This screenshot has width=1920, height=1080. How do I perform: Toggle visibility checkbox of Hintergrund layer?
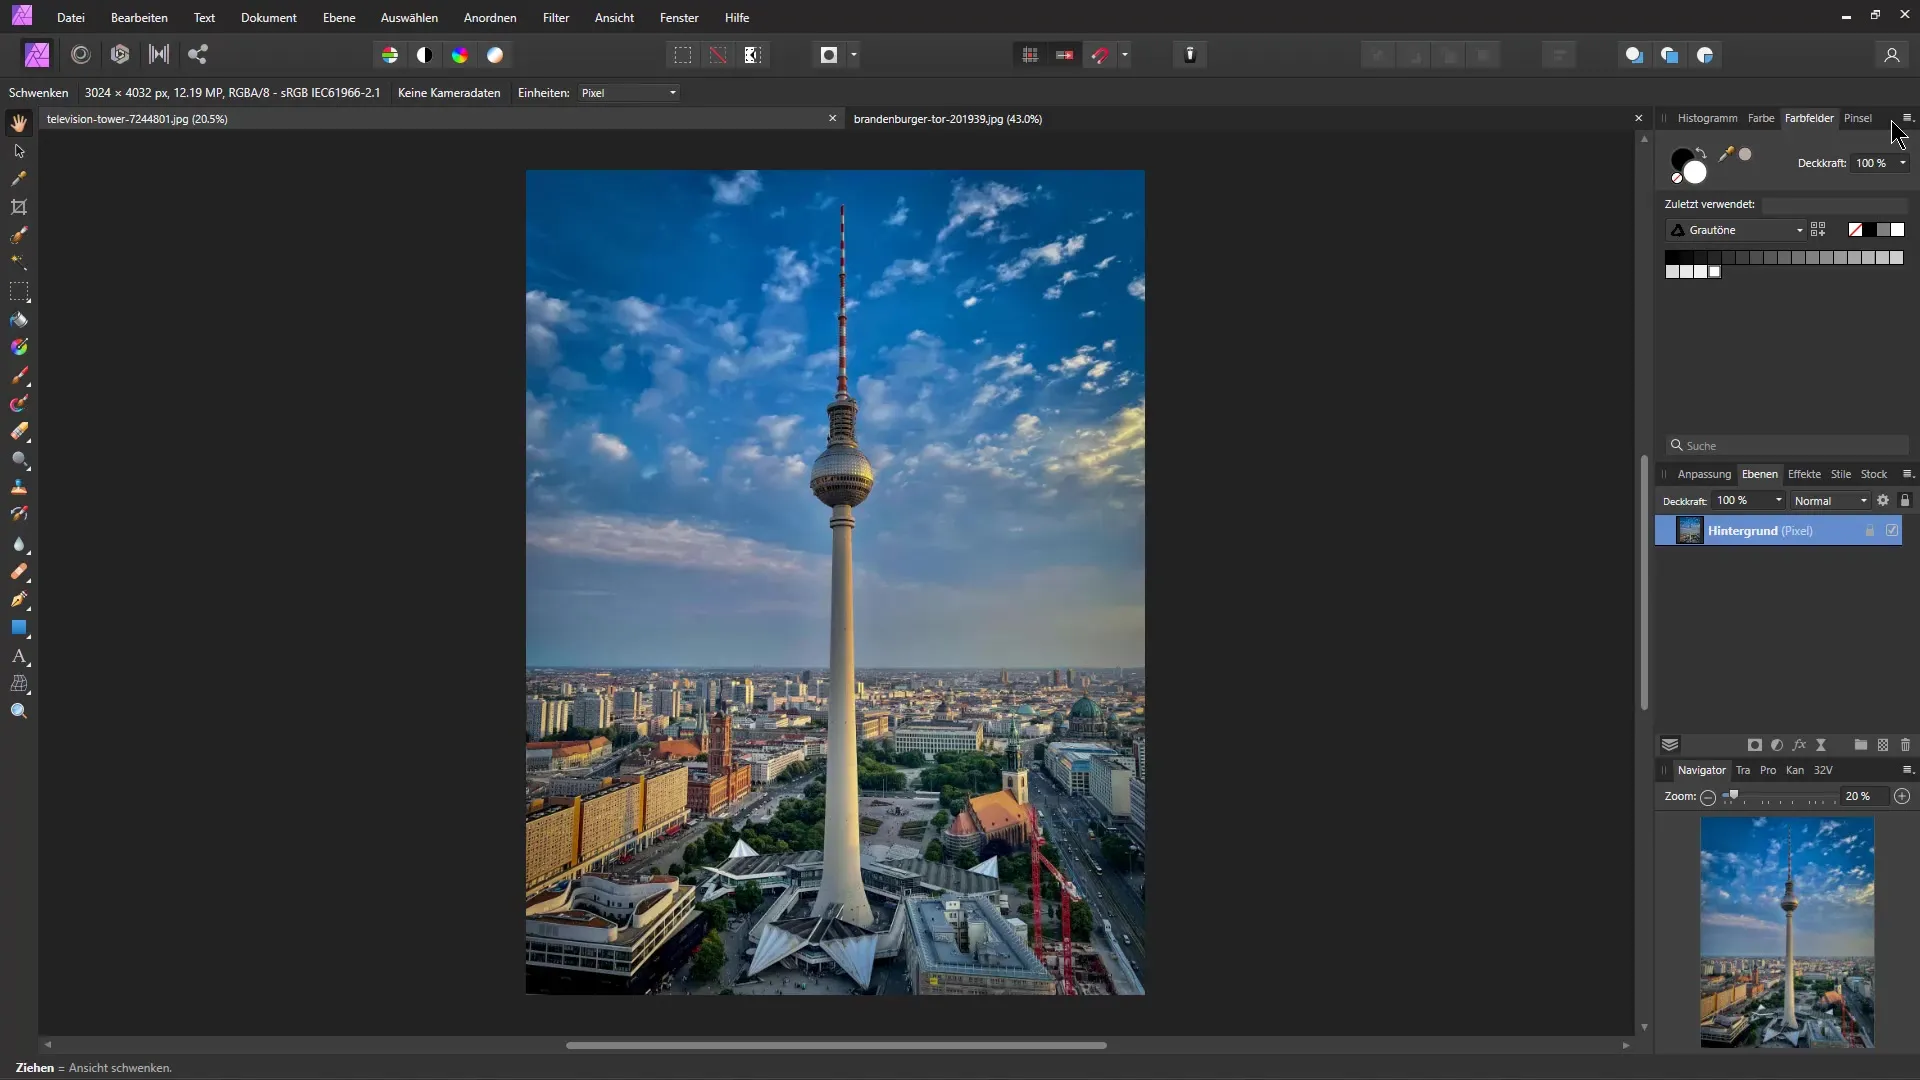pyautogui.click(x=1892, y=531)
